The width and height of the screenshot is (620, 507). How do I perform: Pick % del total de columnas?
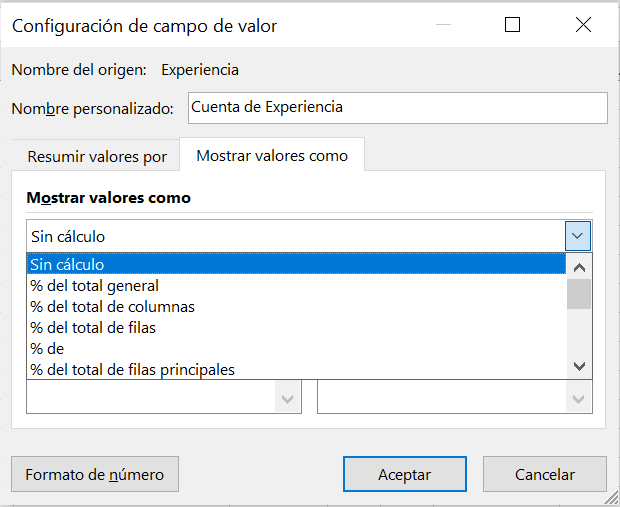coord(296,306)
